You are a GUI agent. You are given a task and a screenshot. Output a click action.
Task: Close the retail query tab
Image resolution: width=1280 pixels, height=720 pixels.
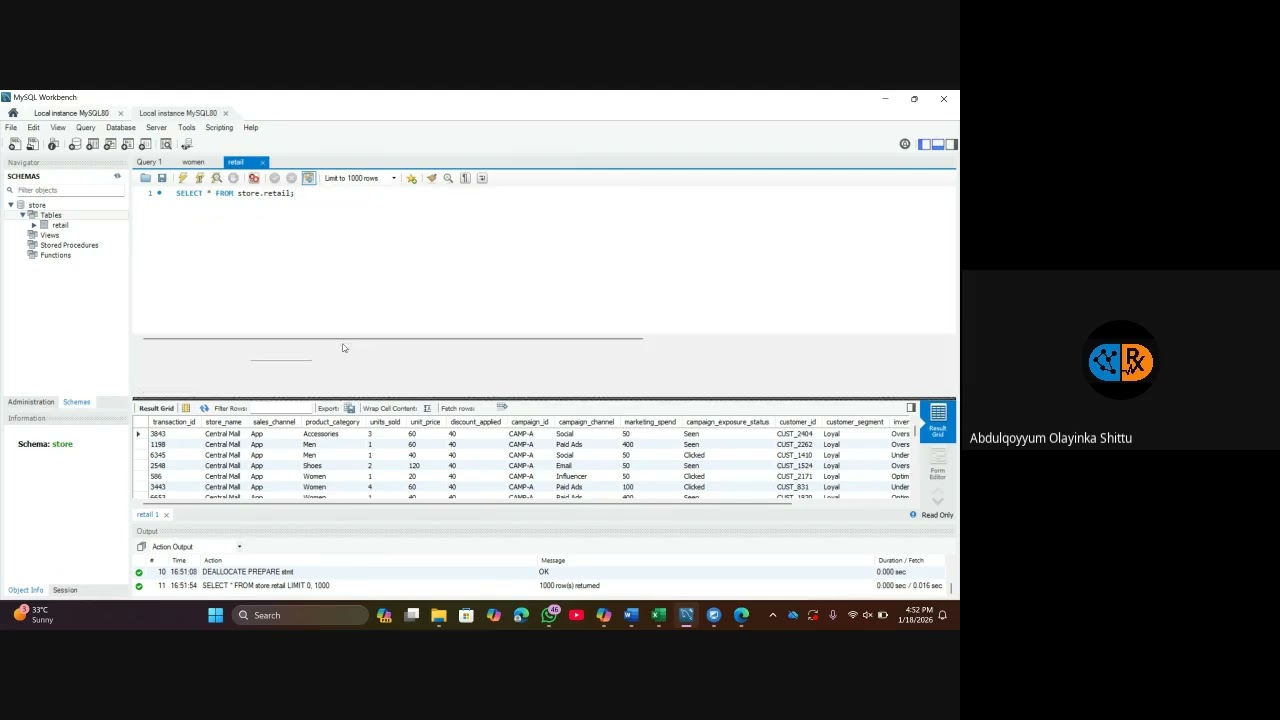pyautogui.click(x=263, y=162)
